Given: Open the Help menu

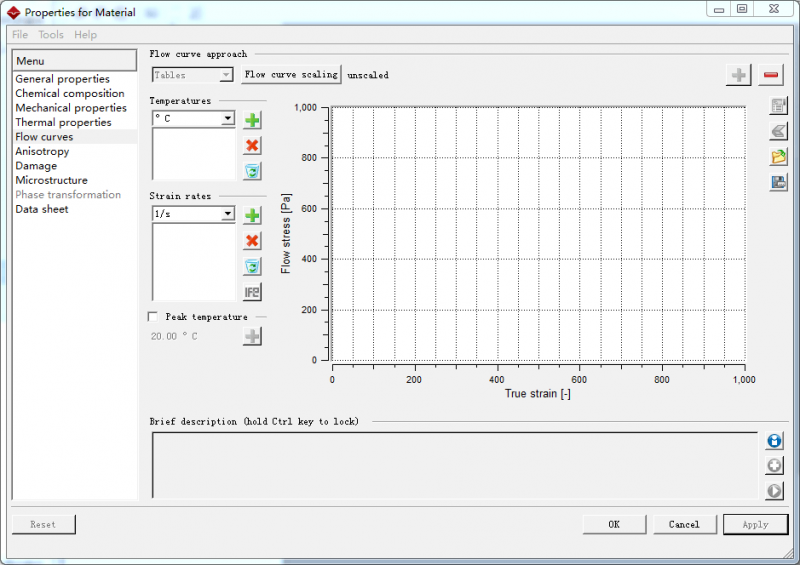Looking at the screenshot, I should pyautogui.click(x=85, y=35).
